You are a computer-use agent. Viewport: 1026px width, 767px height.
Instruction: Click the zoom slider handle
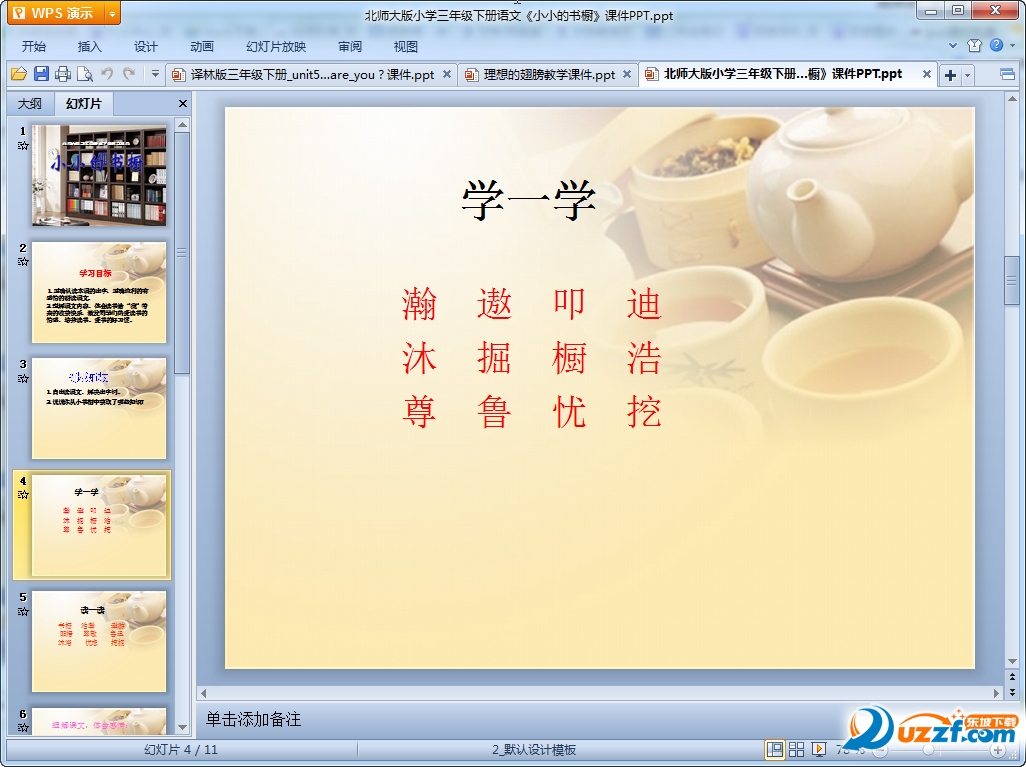(928, 751)
